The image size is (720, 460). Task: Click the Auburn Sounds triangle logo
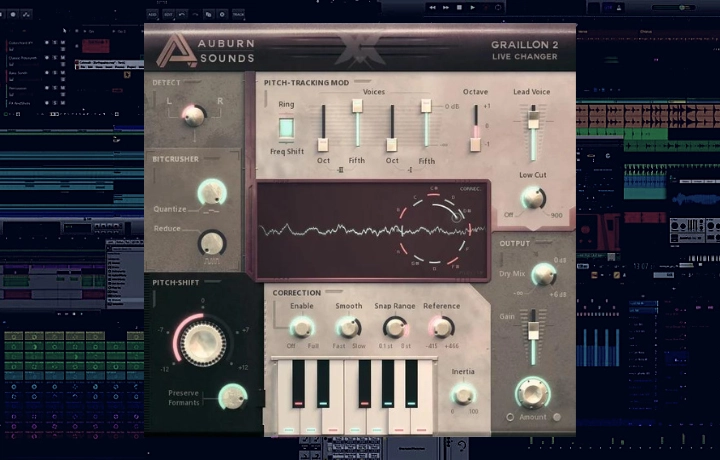176,50
